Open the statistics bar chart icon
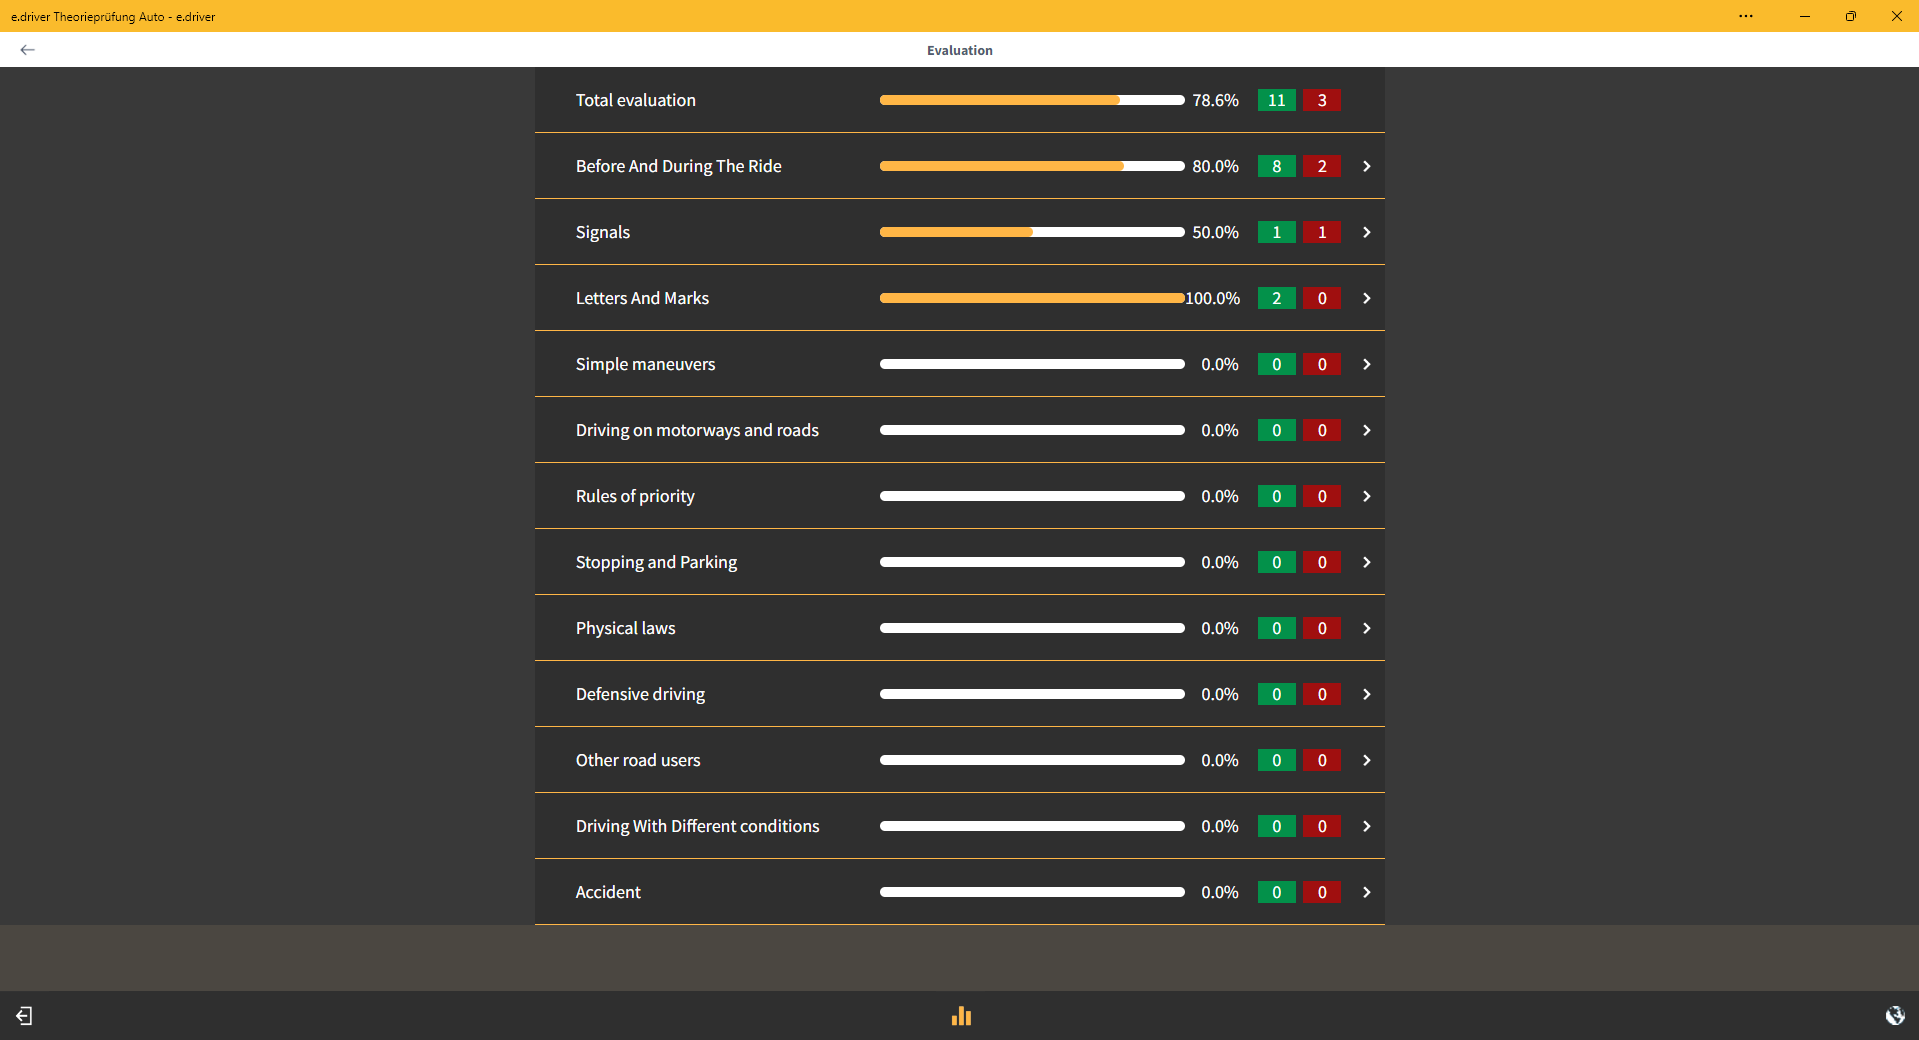This screenshot has width=1919, height=1040. 961,1016
